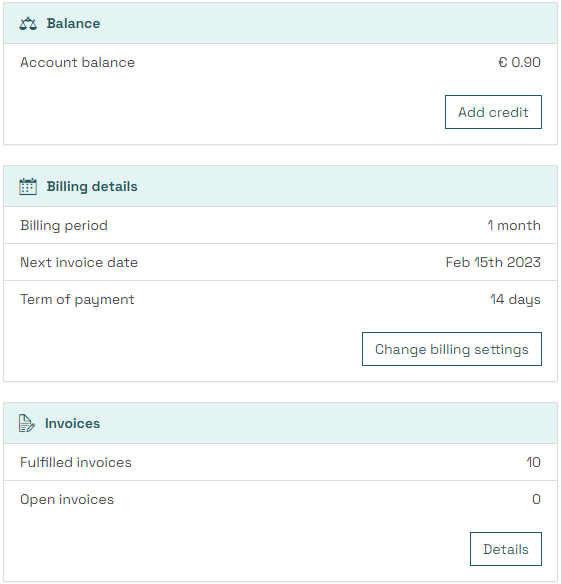Click the fulfilled invoices count 10
Viewport: 561px width, 584px height.
click(533, 462)
